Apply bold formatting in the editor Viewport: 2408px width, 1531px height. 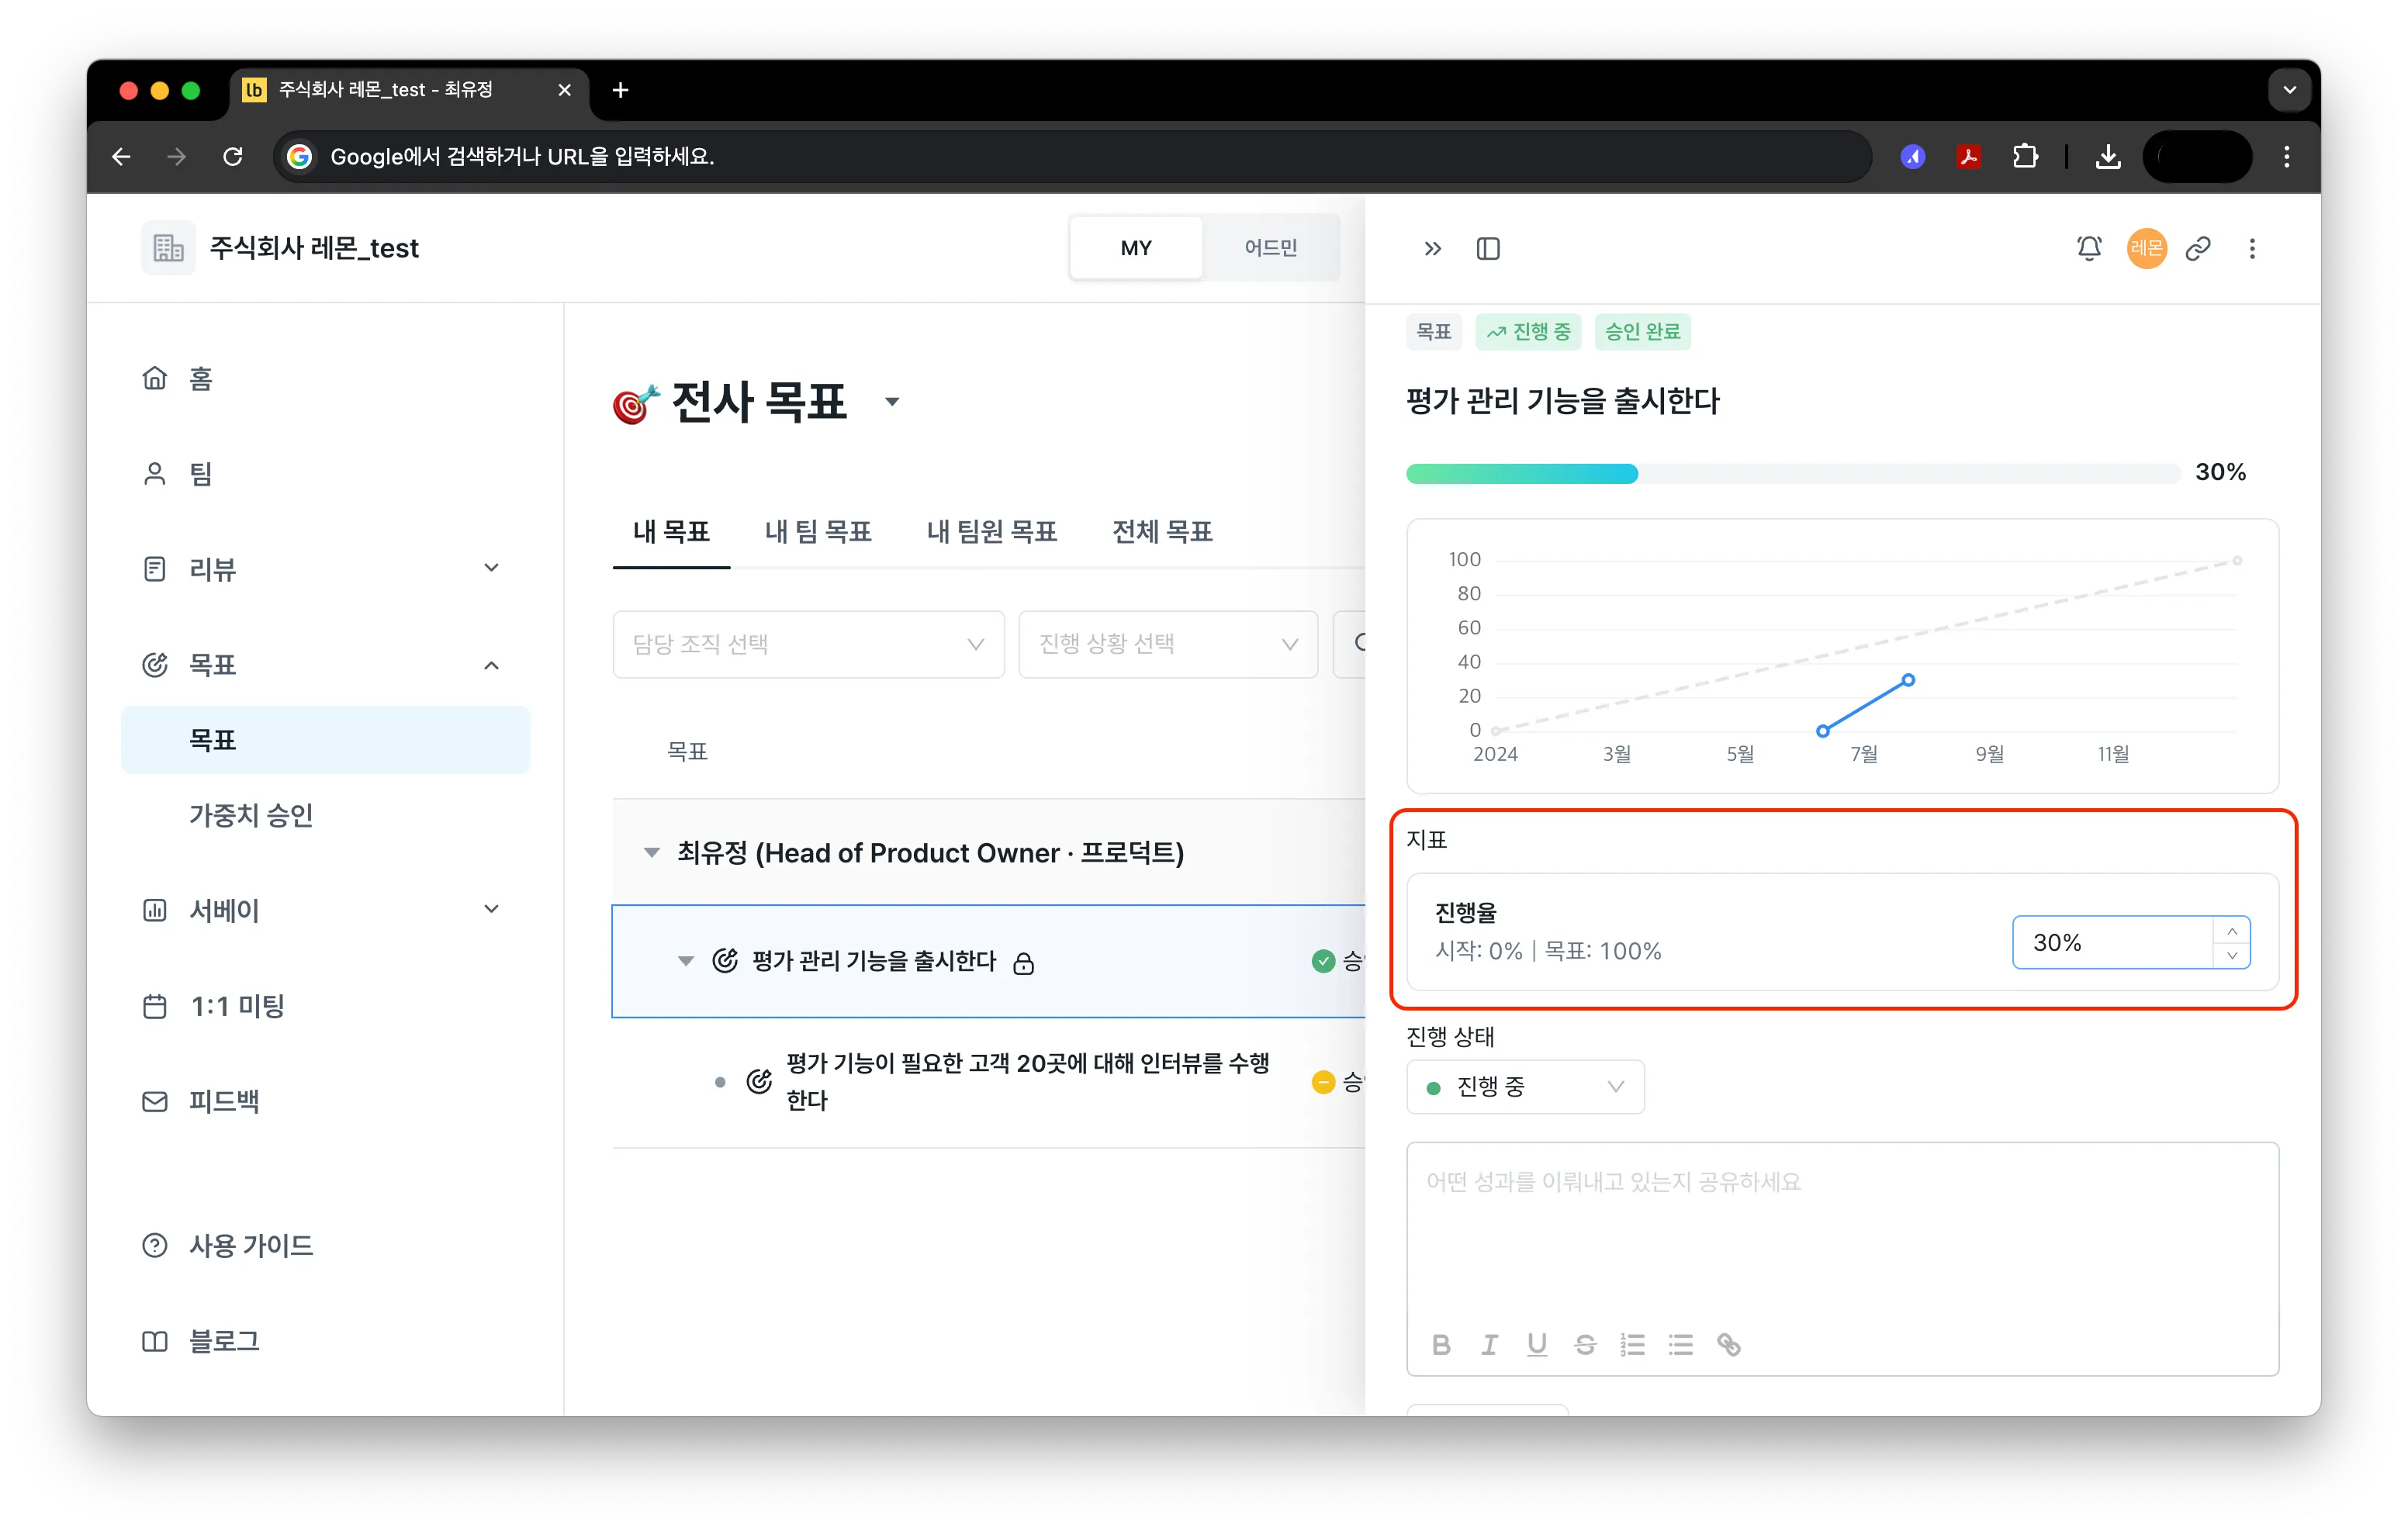1441,1345
